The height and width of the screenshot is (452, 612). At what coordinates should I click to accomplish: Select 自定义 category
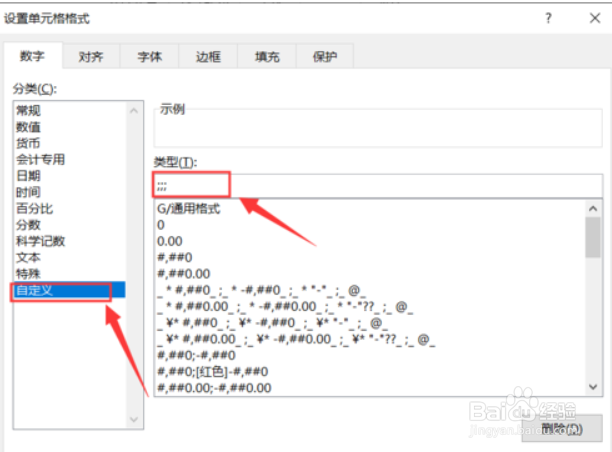(x=69, y=290)
